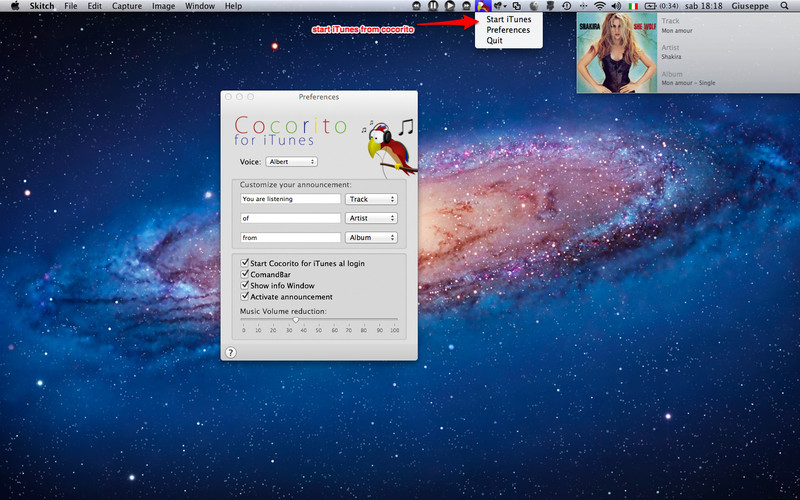Viewport: 800px width, 500px height.
Task: Click the pause icon in the menu bar
Action: [433, 6]
